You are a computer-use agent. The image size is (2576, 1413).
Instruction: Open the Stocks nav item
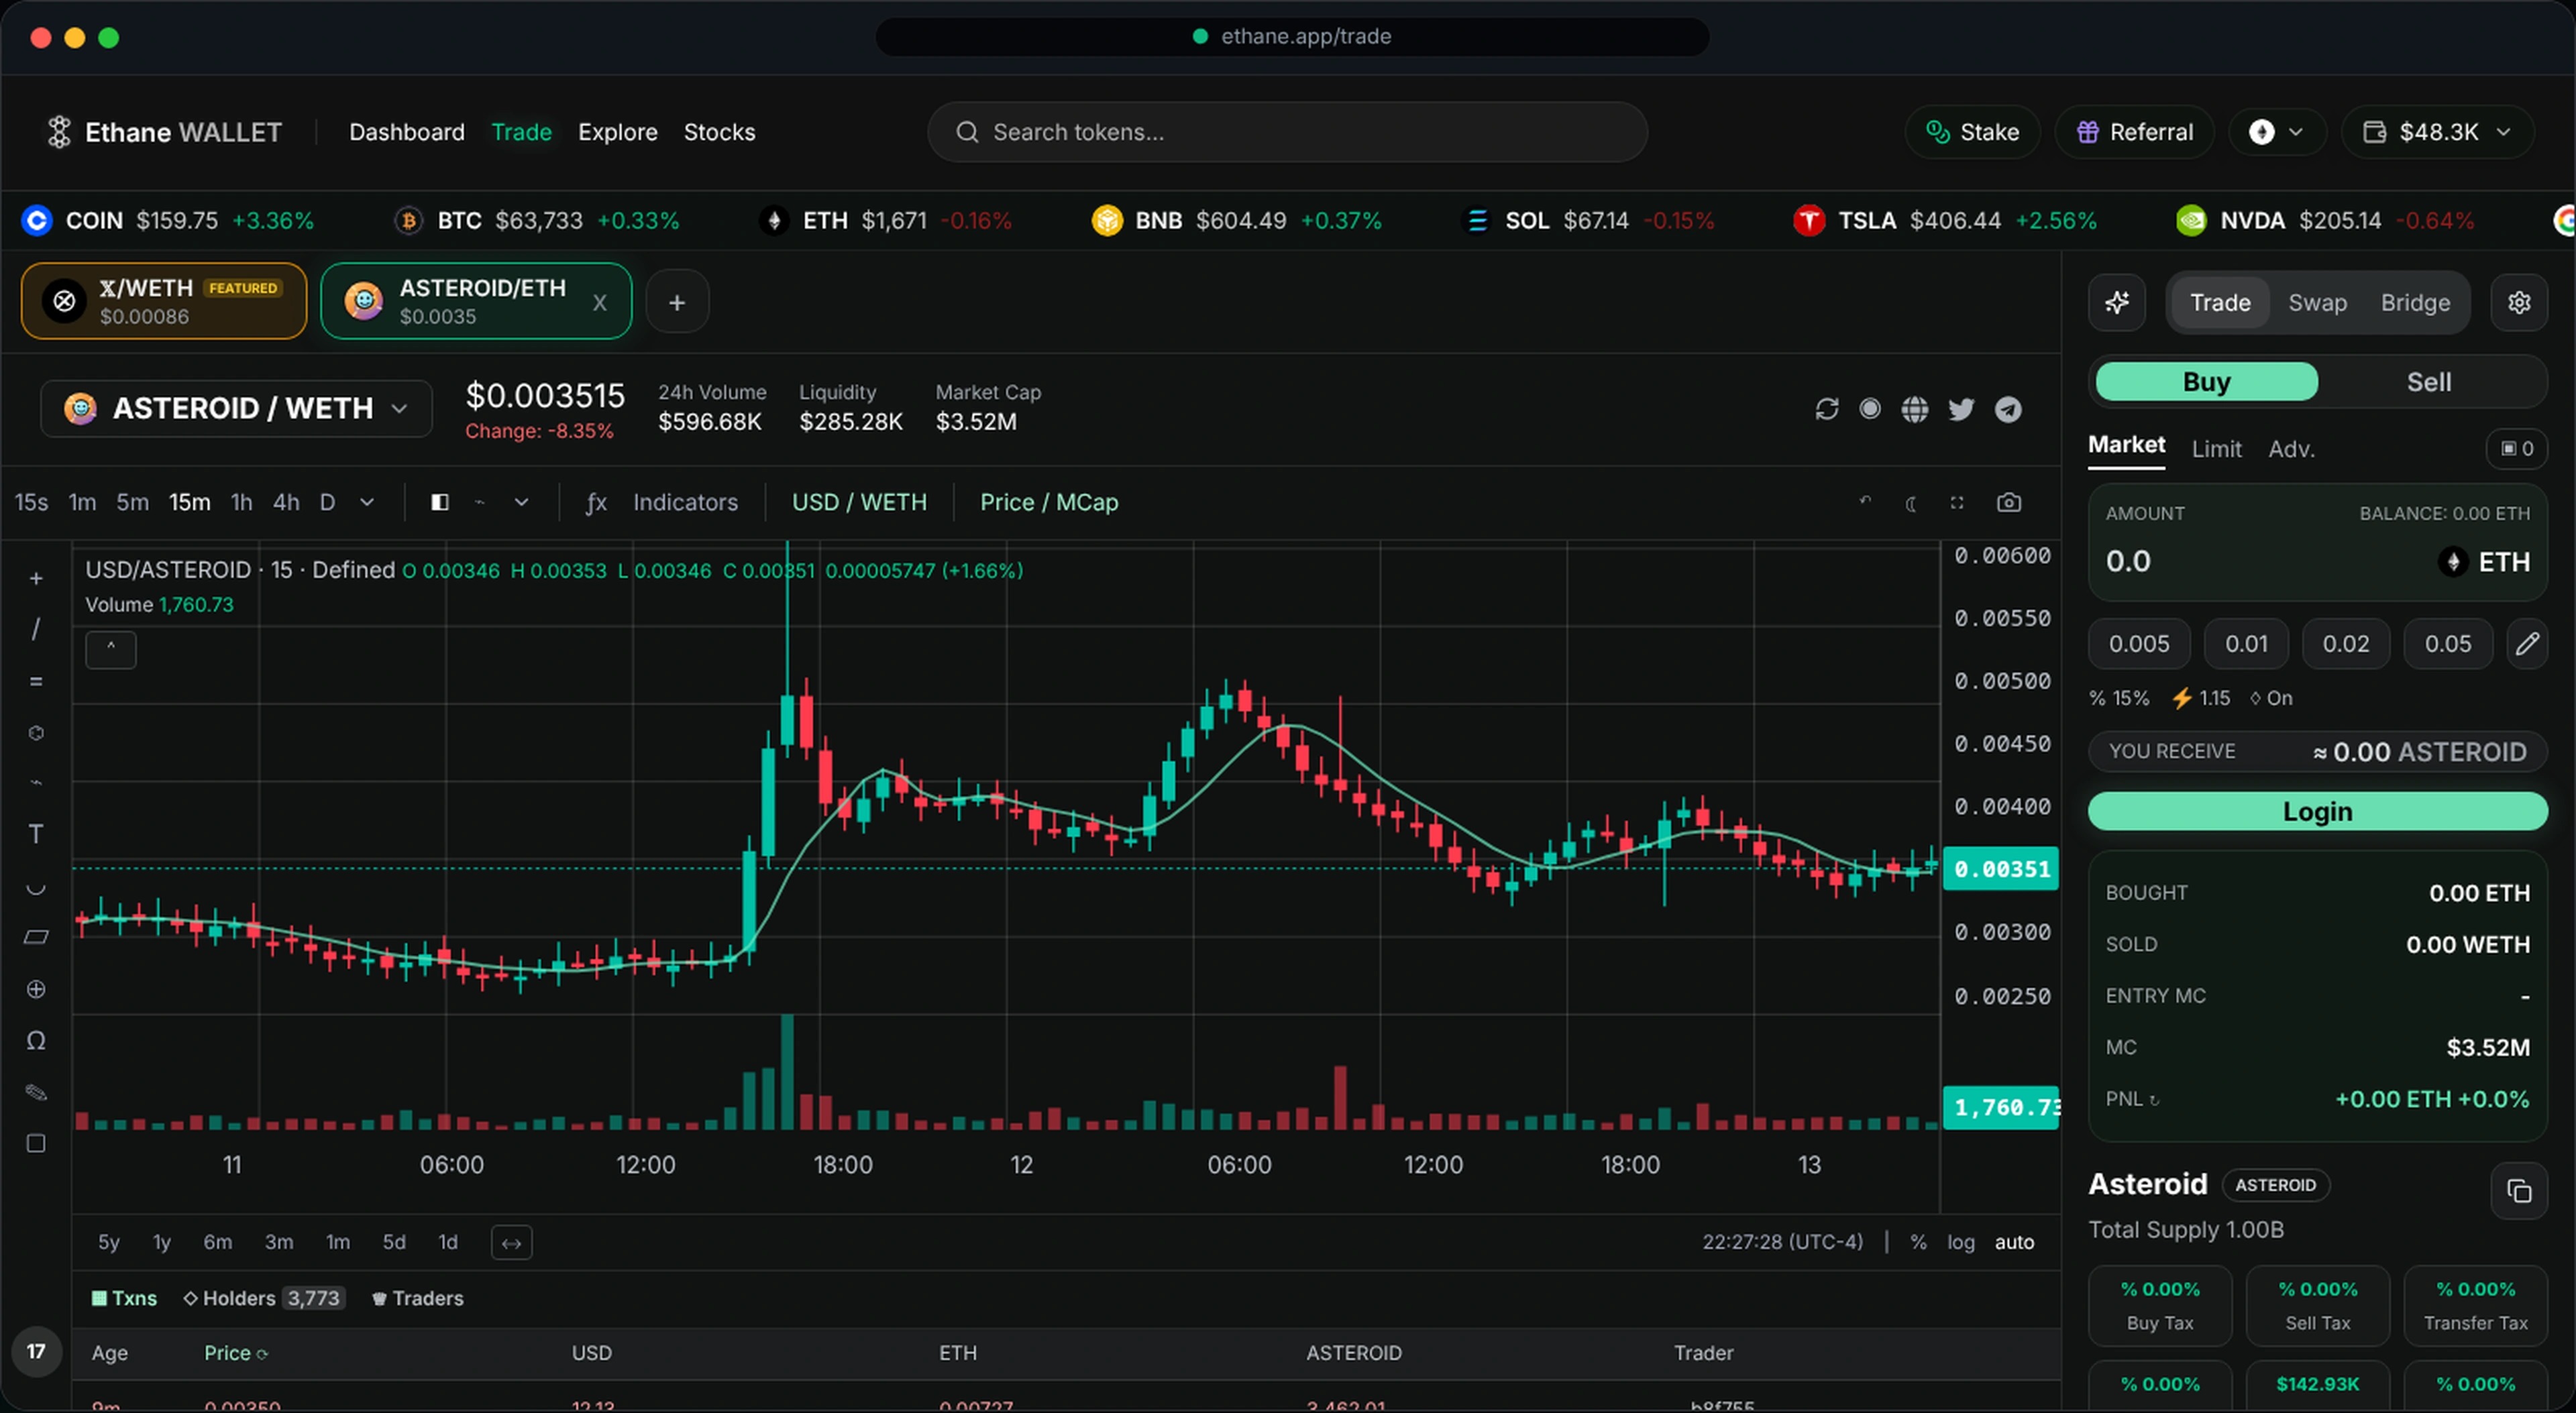[719, 132]
